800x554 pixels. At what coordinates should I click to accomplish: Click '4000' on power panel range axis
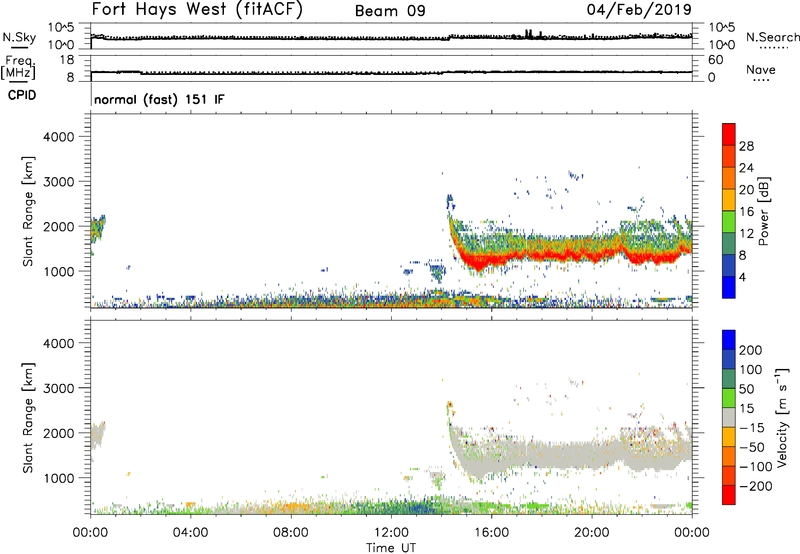pos(58,137)
